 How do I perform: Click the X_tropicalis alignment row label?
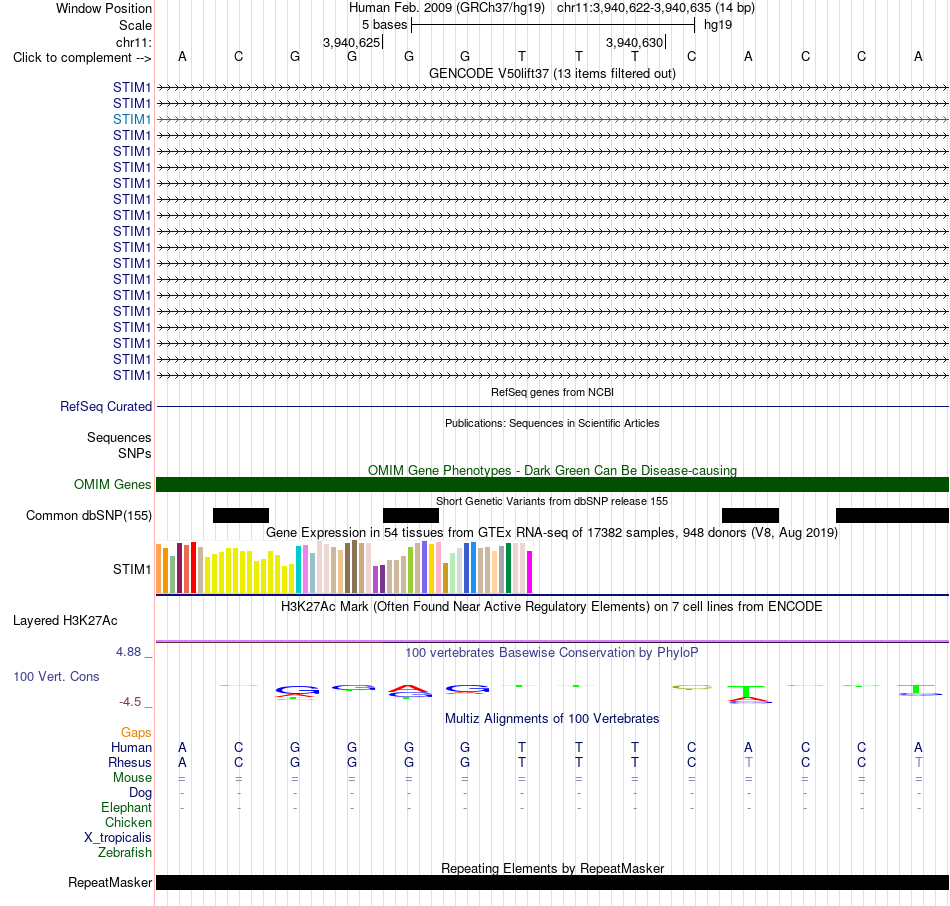point(118,838)
